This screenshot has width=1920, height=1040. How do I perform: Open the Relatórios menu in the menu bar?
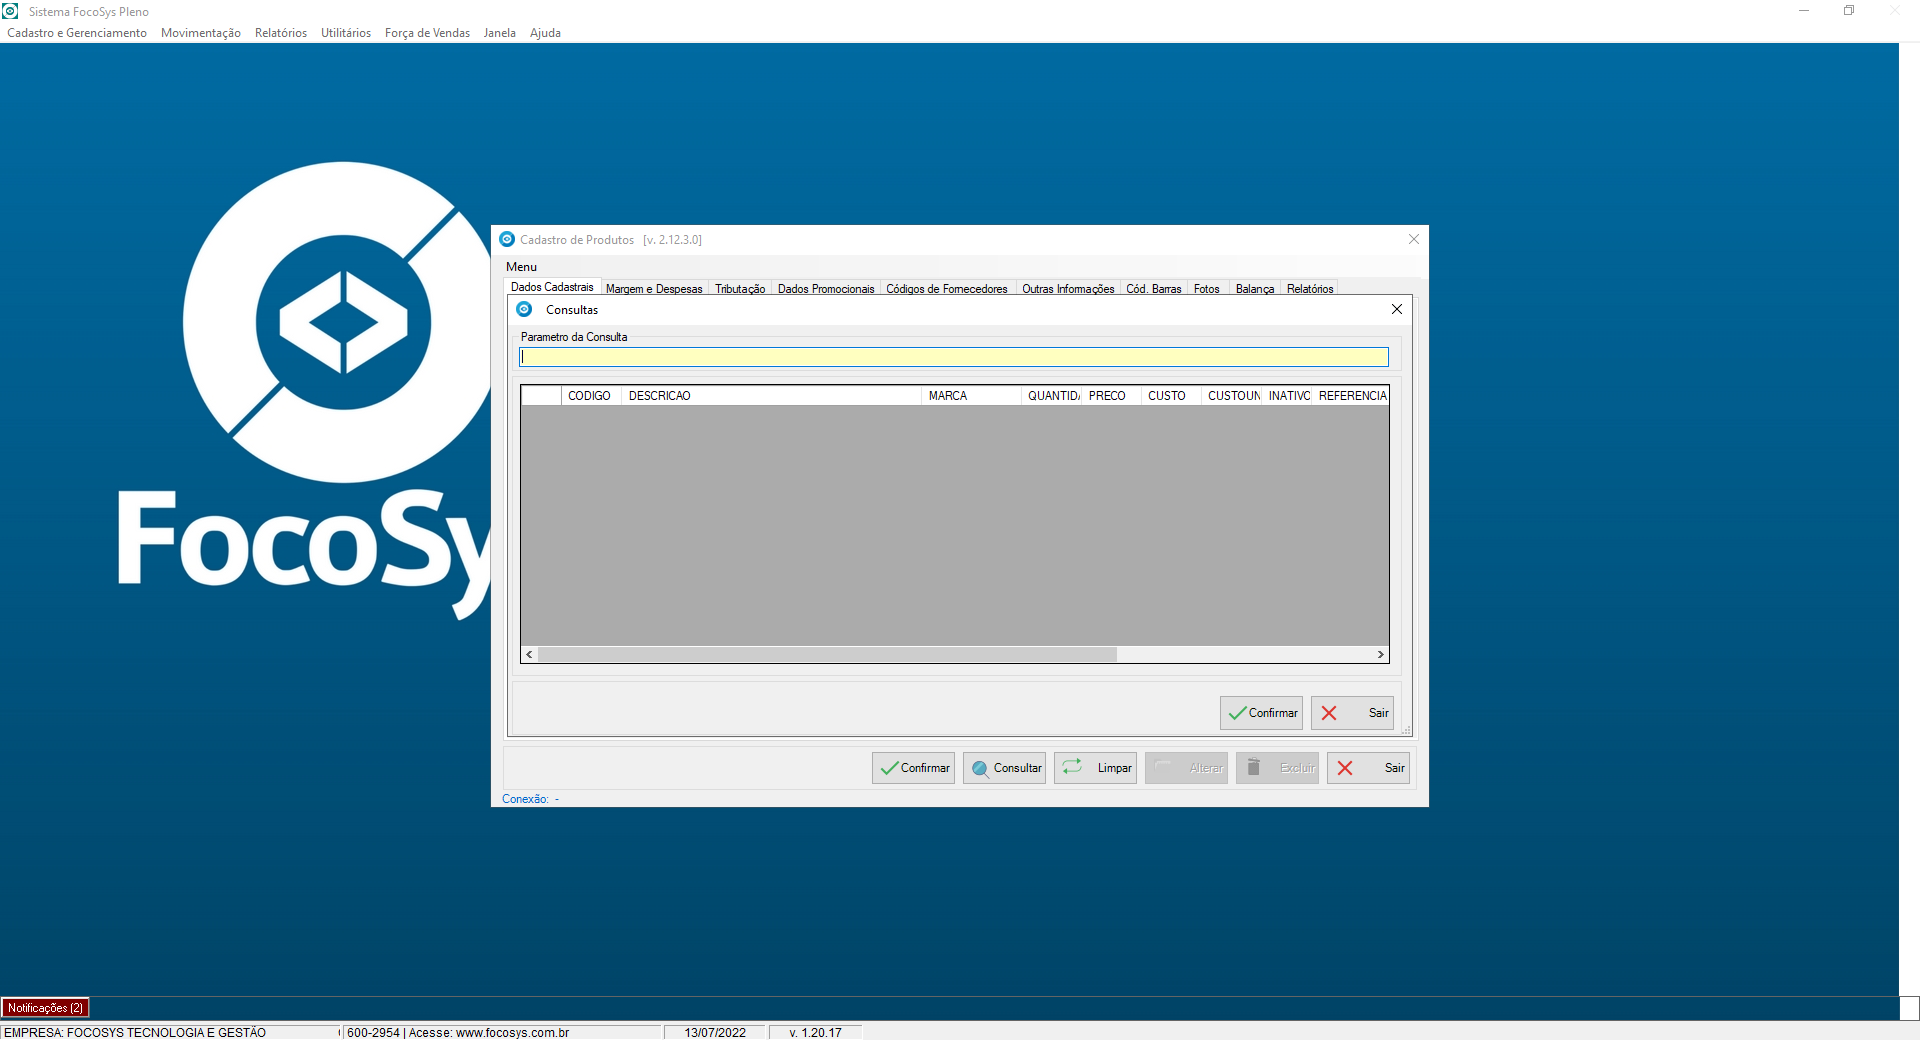click(x=281, y=33)
